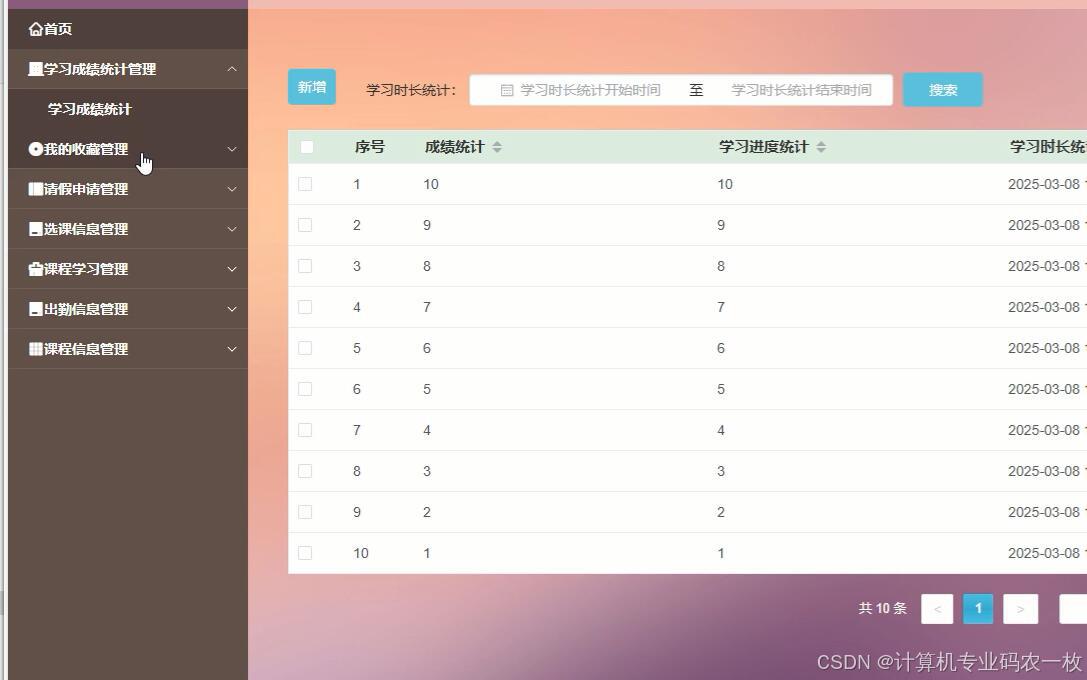
Task: Select page 1 in pagination
Action: (x=978, y=609)
